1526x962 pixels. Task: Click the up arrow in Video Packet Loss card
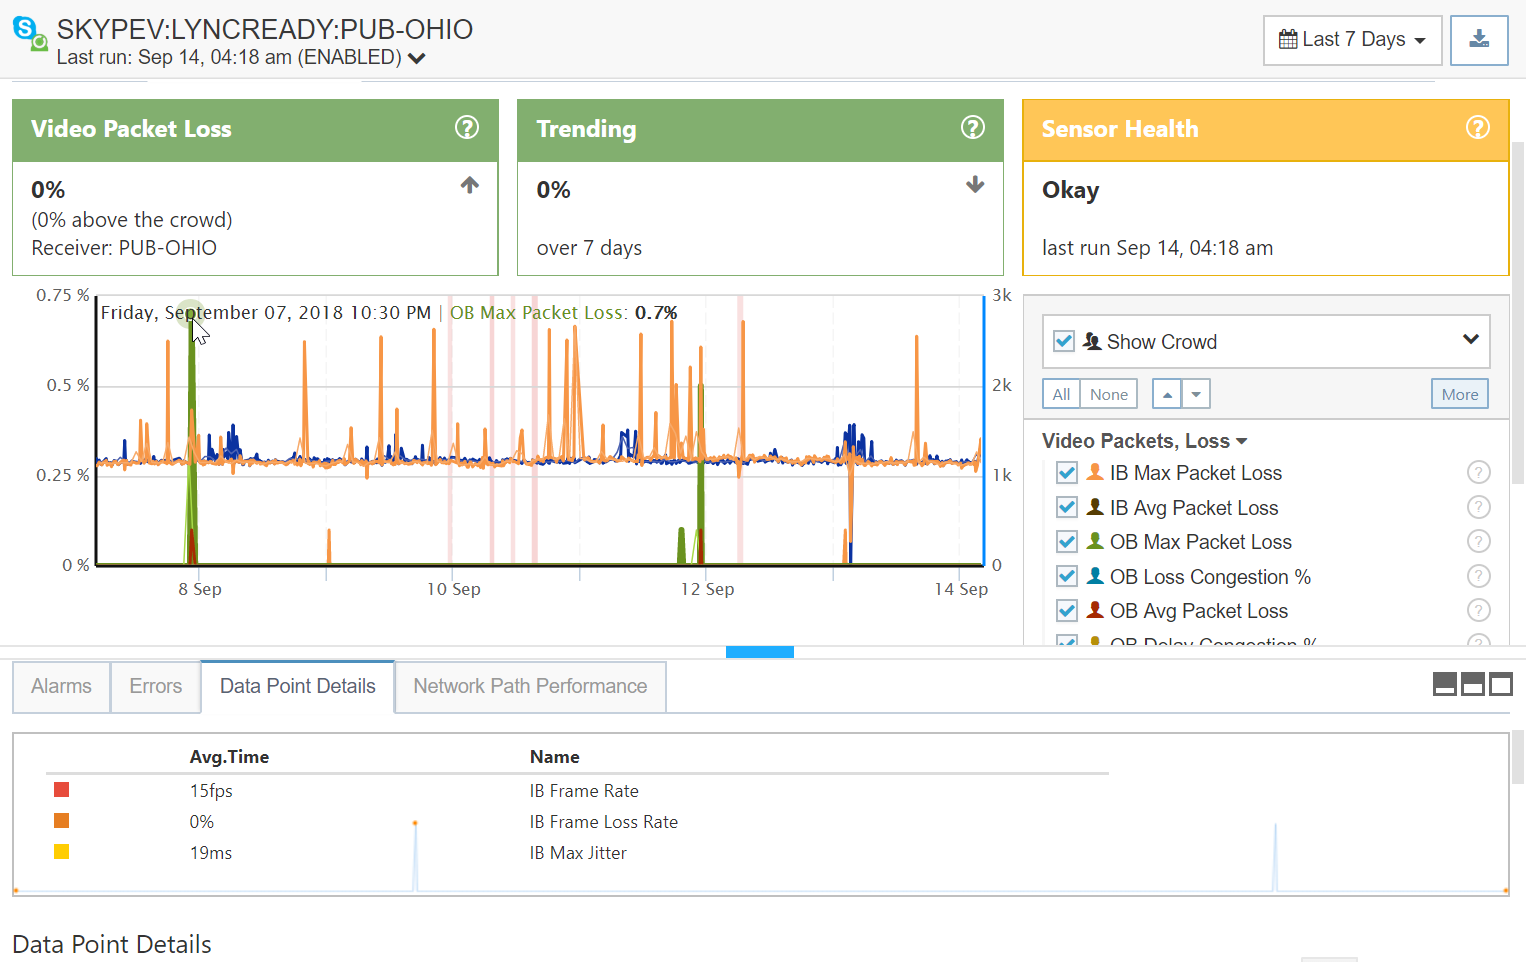470,185
